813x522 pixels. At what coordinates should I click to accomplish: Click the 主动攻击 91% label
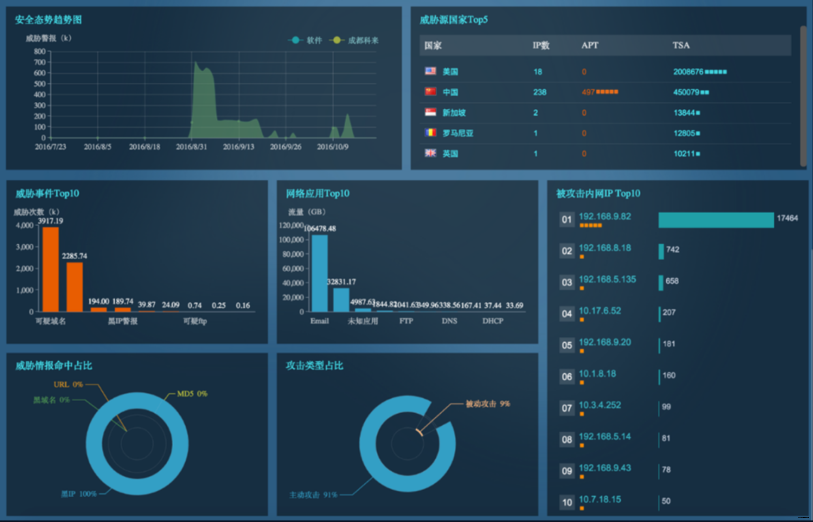[313, 495]
